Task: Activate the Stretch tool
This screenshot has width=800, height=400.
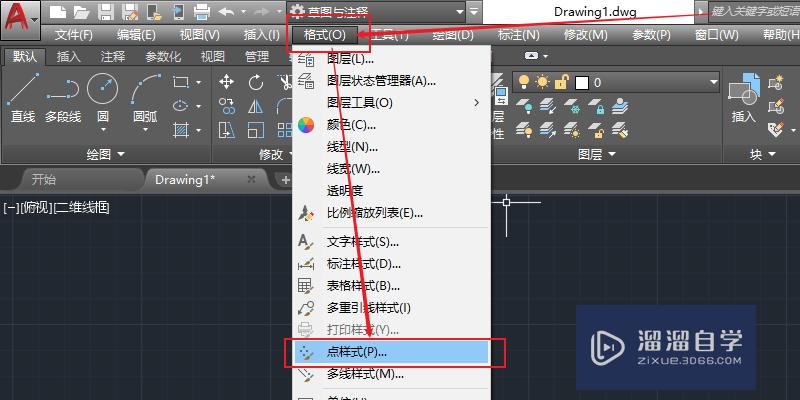Action: pos(227,130)
